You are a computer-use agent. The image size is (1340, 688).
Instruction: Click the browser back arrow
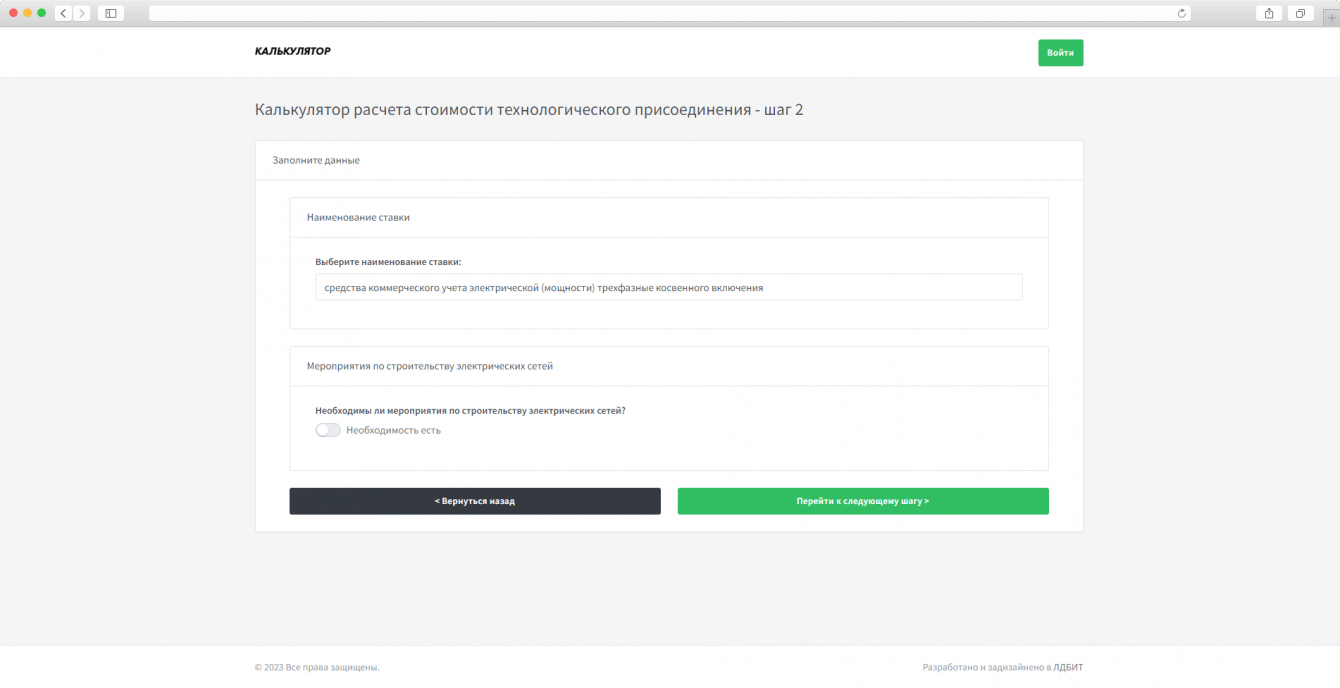click(x=63, y=13)
